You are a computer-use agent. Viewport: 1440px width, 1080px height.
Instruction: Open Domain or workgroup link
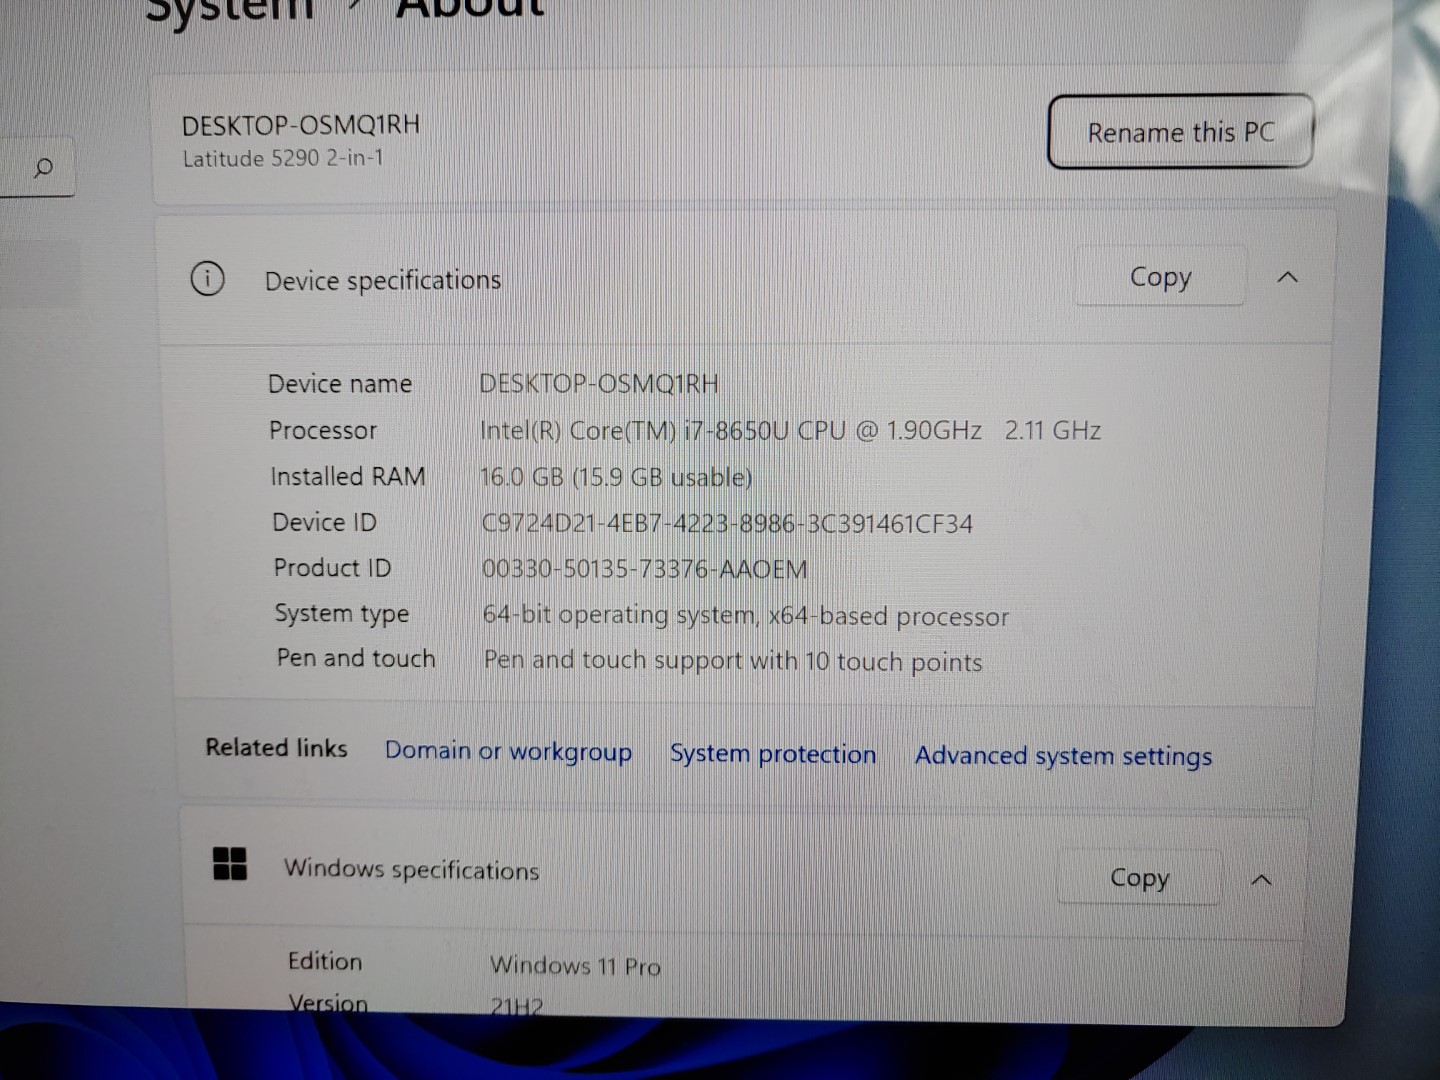tap(508, 751)
